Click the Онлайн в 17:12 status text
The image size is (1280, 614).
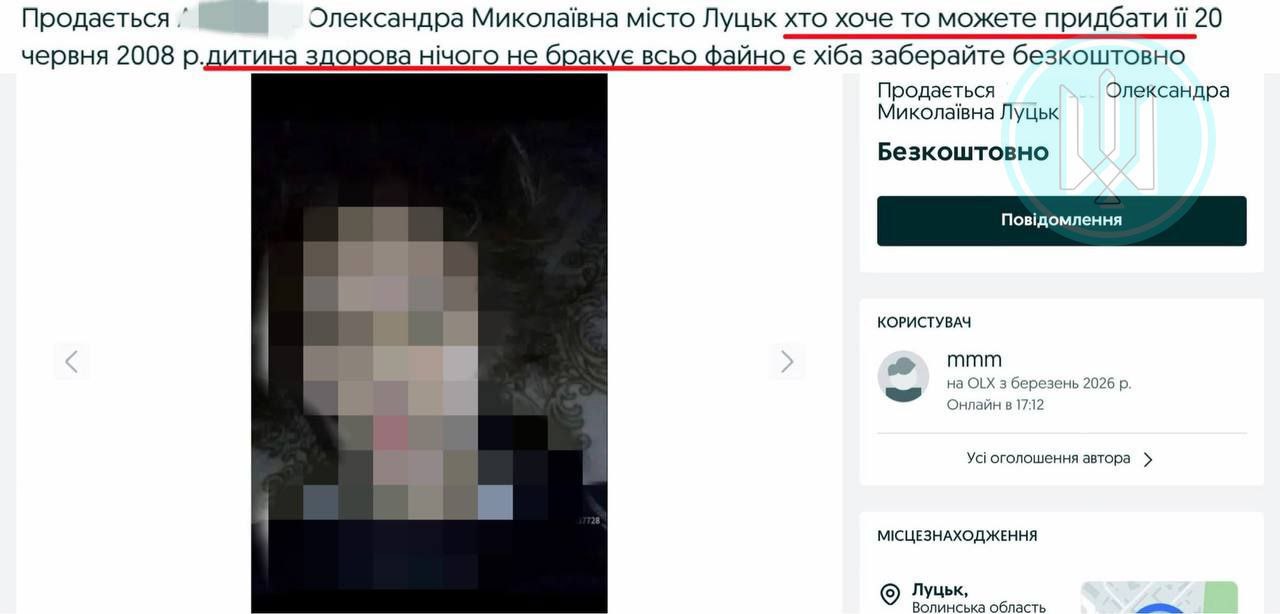pyautogui.click(x=995, y=405)
